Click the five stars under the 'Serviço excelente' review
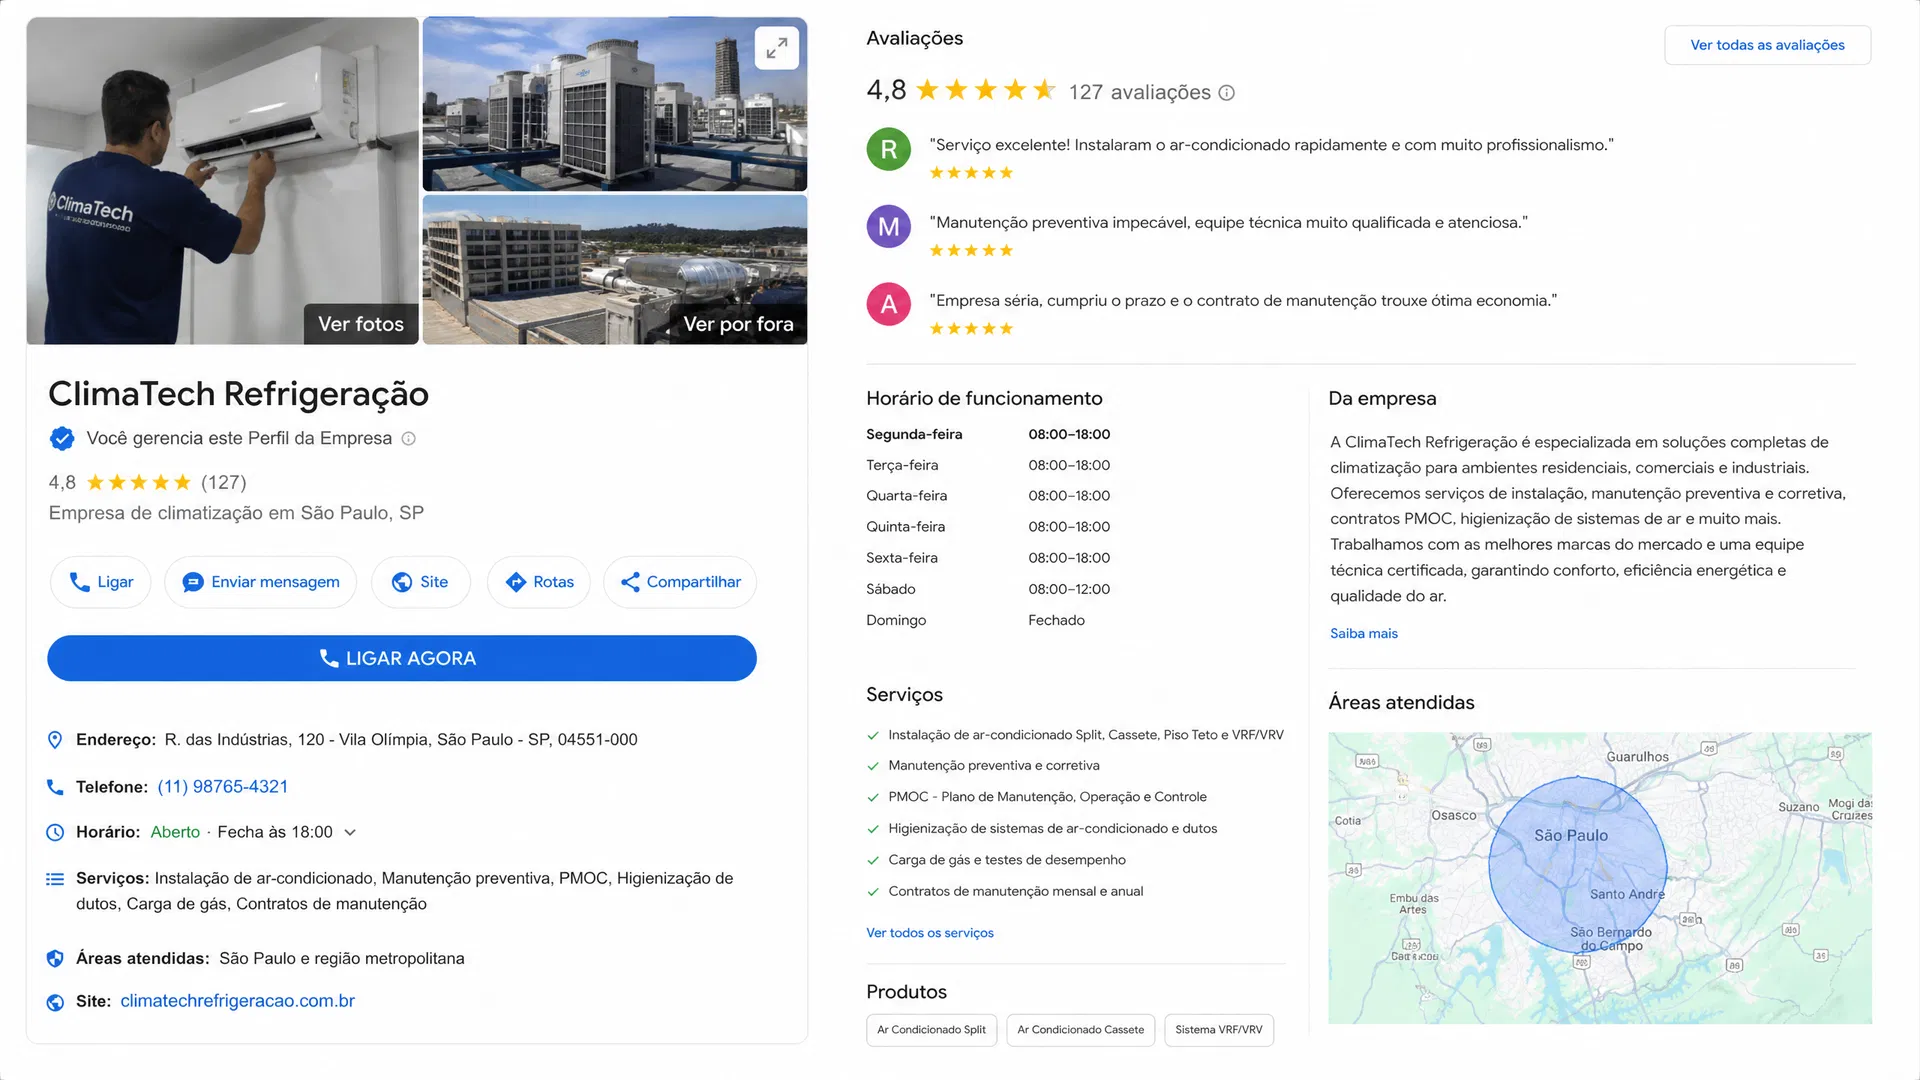The height and width of the screenshot is (1080, 1920). pyautogui.click(x=971, y=173)
